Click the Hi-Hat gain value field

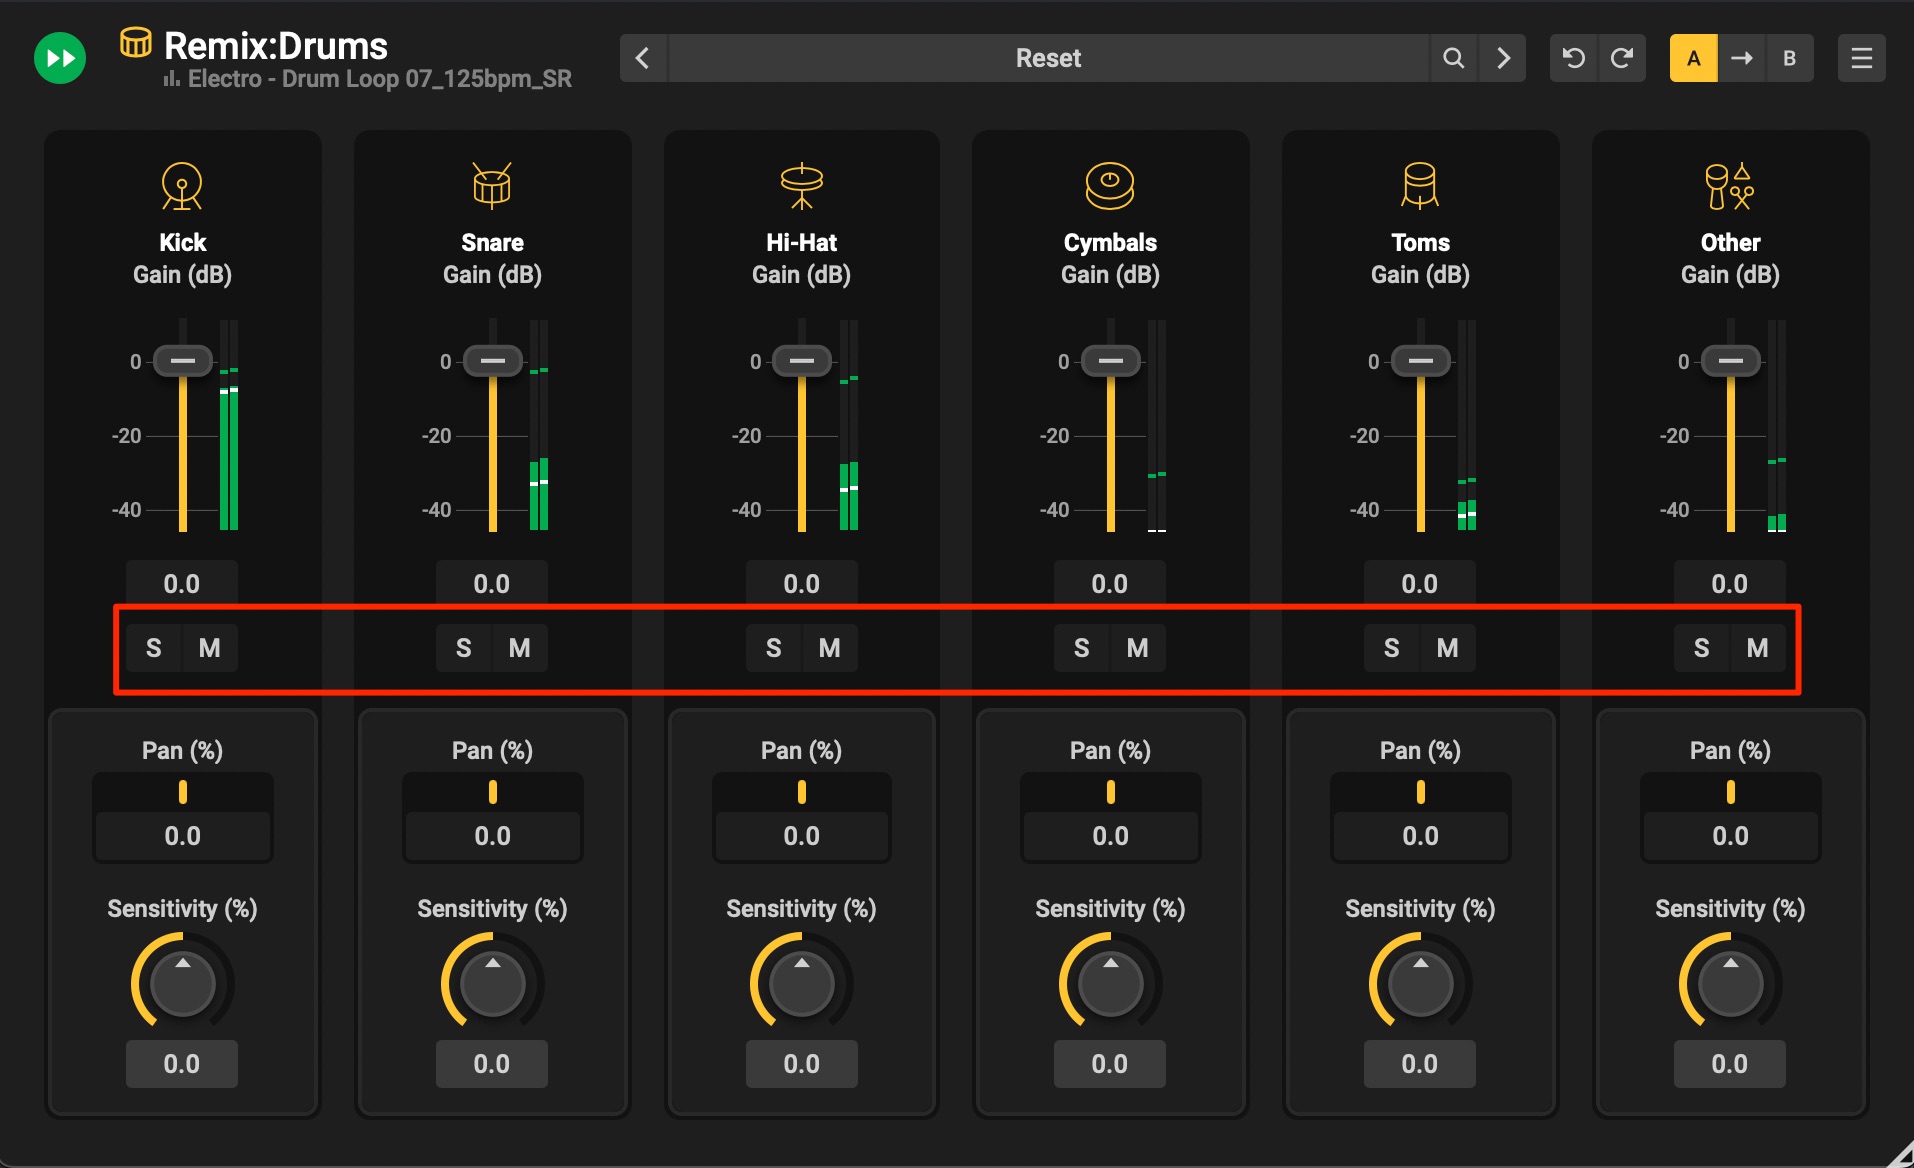pyautogui.click(x=802, y=584)
